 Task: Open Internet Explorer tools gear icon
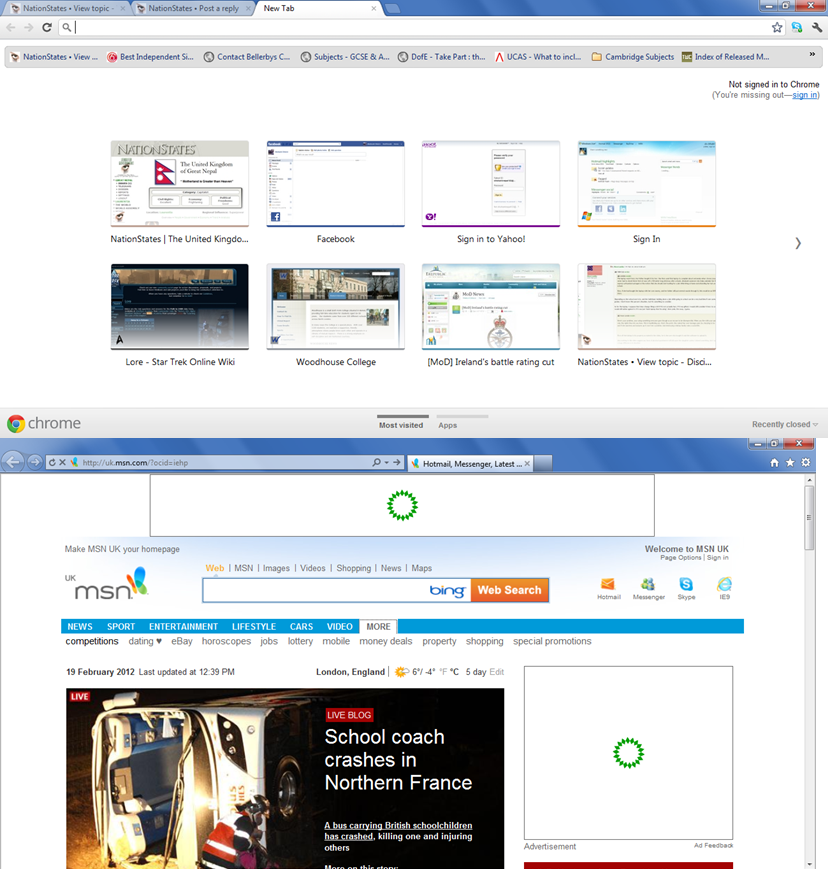pyautogui.click(x=806, y=463)
